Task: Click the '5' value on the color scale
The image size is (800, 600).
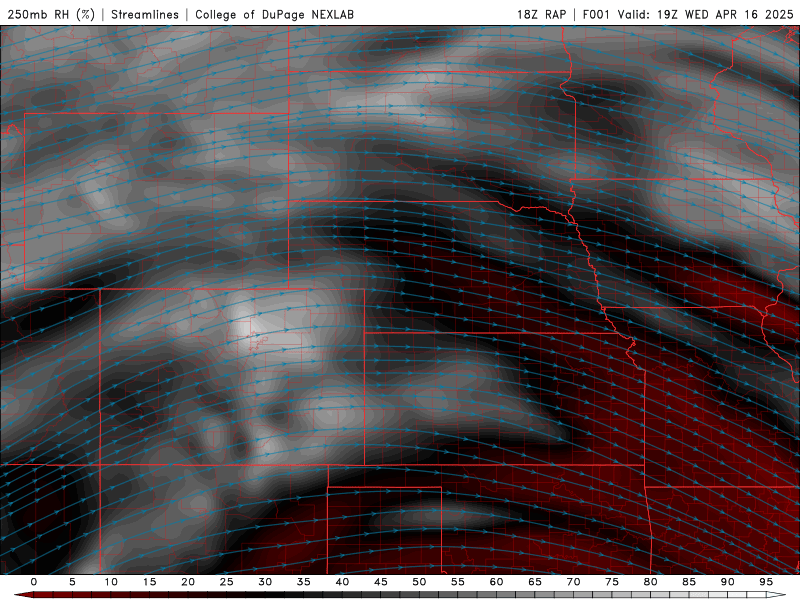Action: click(72, 582)
